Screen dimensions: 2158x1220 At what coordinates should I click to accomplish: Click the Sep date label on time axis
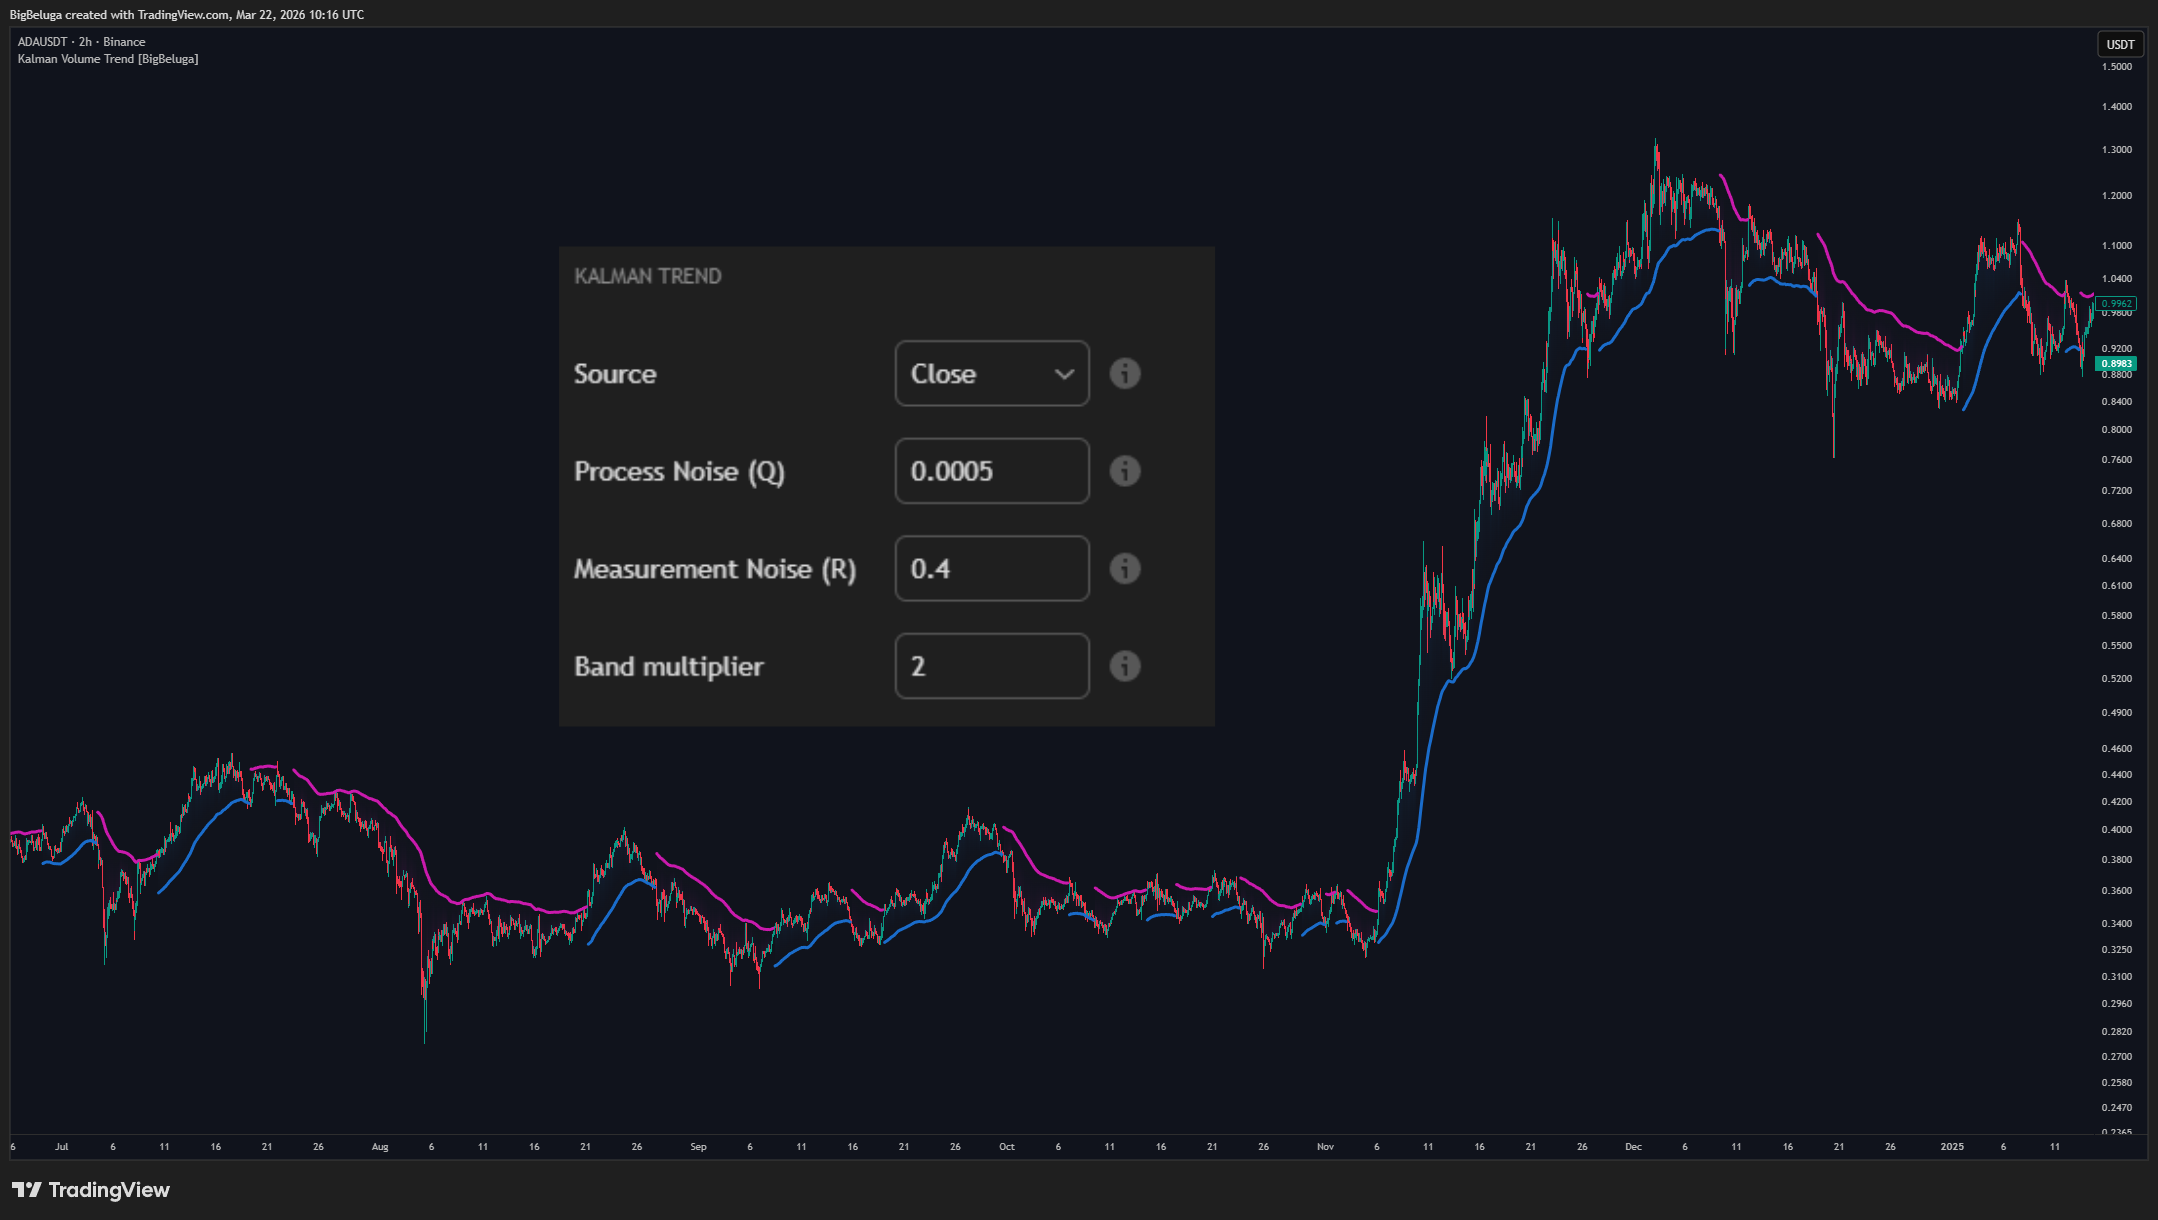698,1147
